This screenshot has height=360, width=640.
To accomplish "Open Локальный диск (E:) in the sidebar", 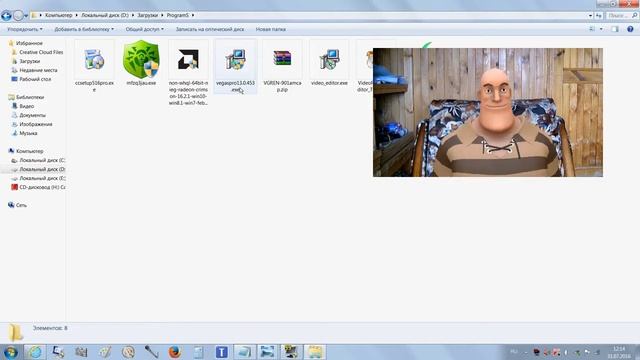I will click(42, 178).
